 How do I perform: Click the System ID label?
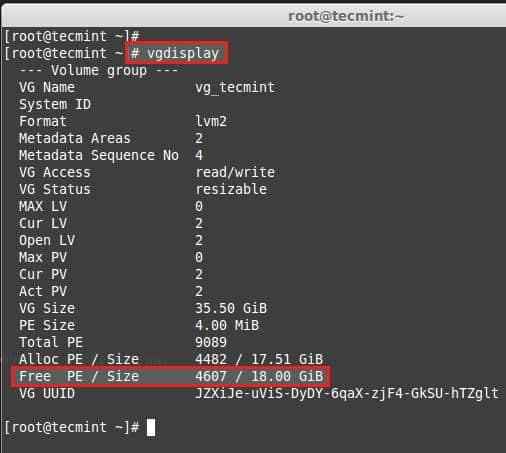[x=55, y=104]
